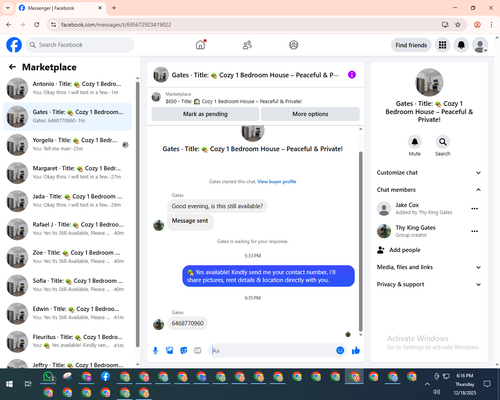Open the profile circle icon in top navigation
This screenshot has width=500, height=400.
[294, 45]
